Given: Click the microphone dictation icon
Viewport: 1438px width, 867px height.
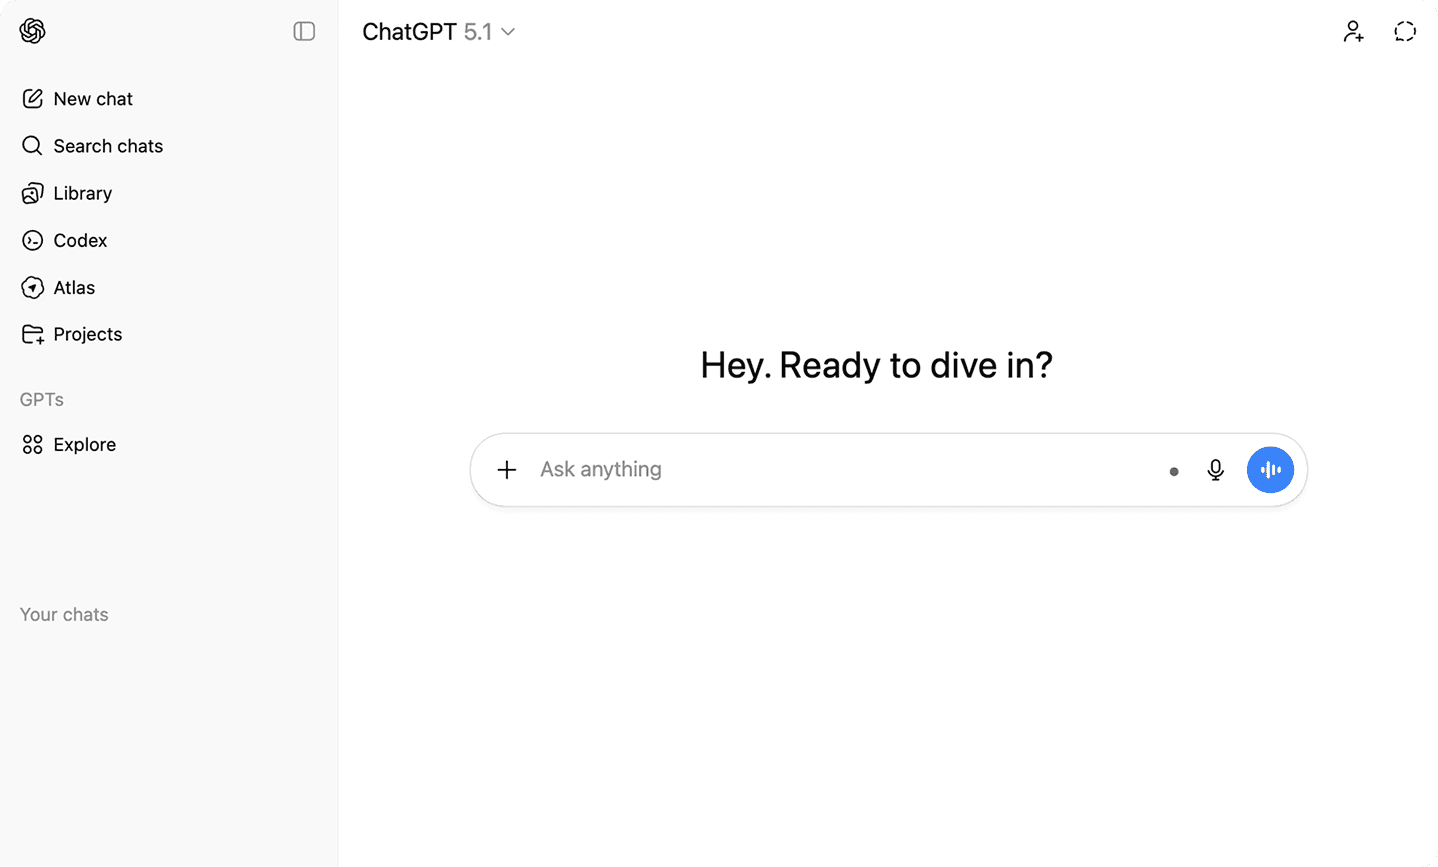Looking at the screenshot, I should (x=1215, y=469).
